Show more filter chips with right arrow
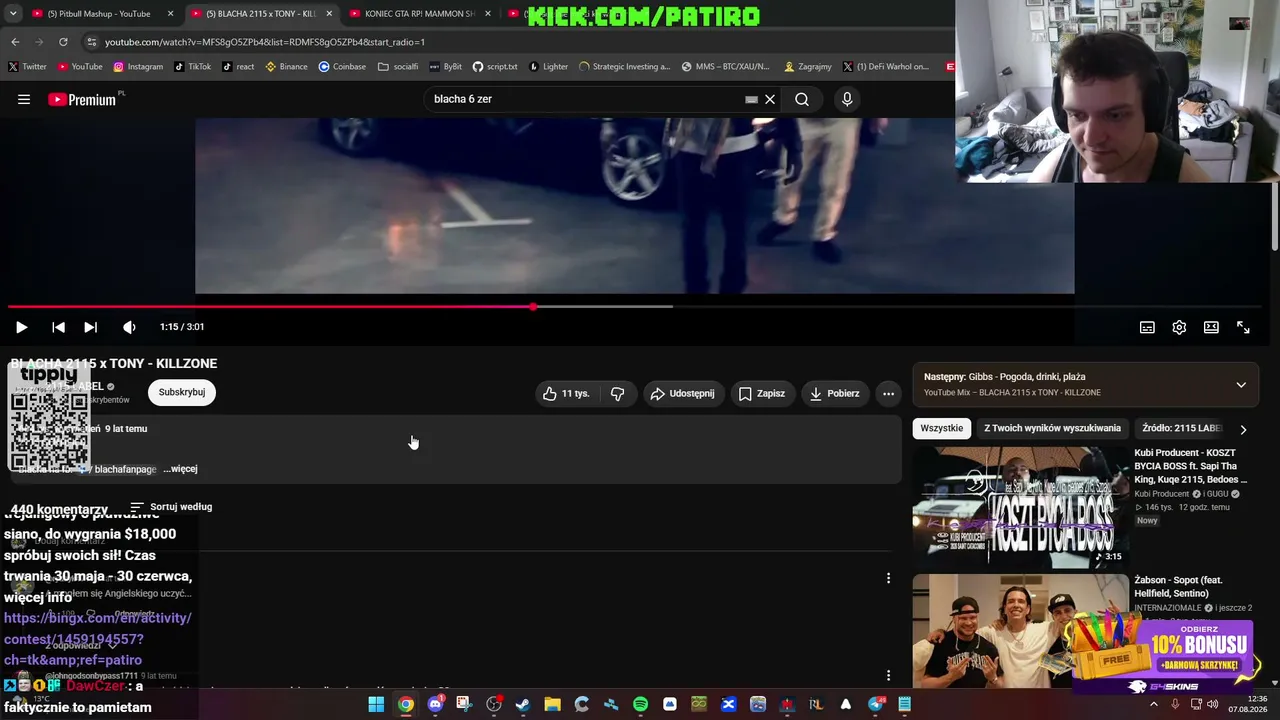Viewport: 1280px width, 720px height. tap(1243, 429)
